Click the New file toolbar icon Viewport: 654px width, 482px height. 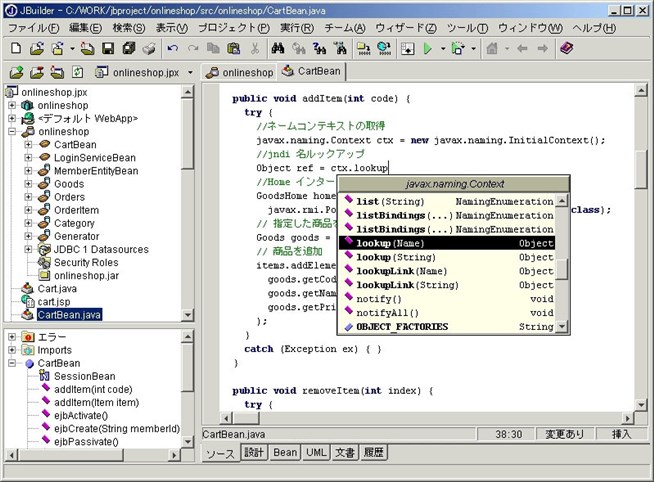(x=16, y=48)
